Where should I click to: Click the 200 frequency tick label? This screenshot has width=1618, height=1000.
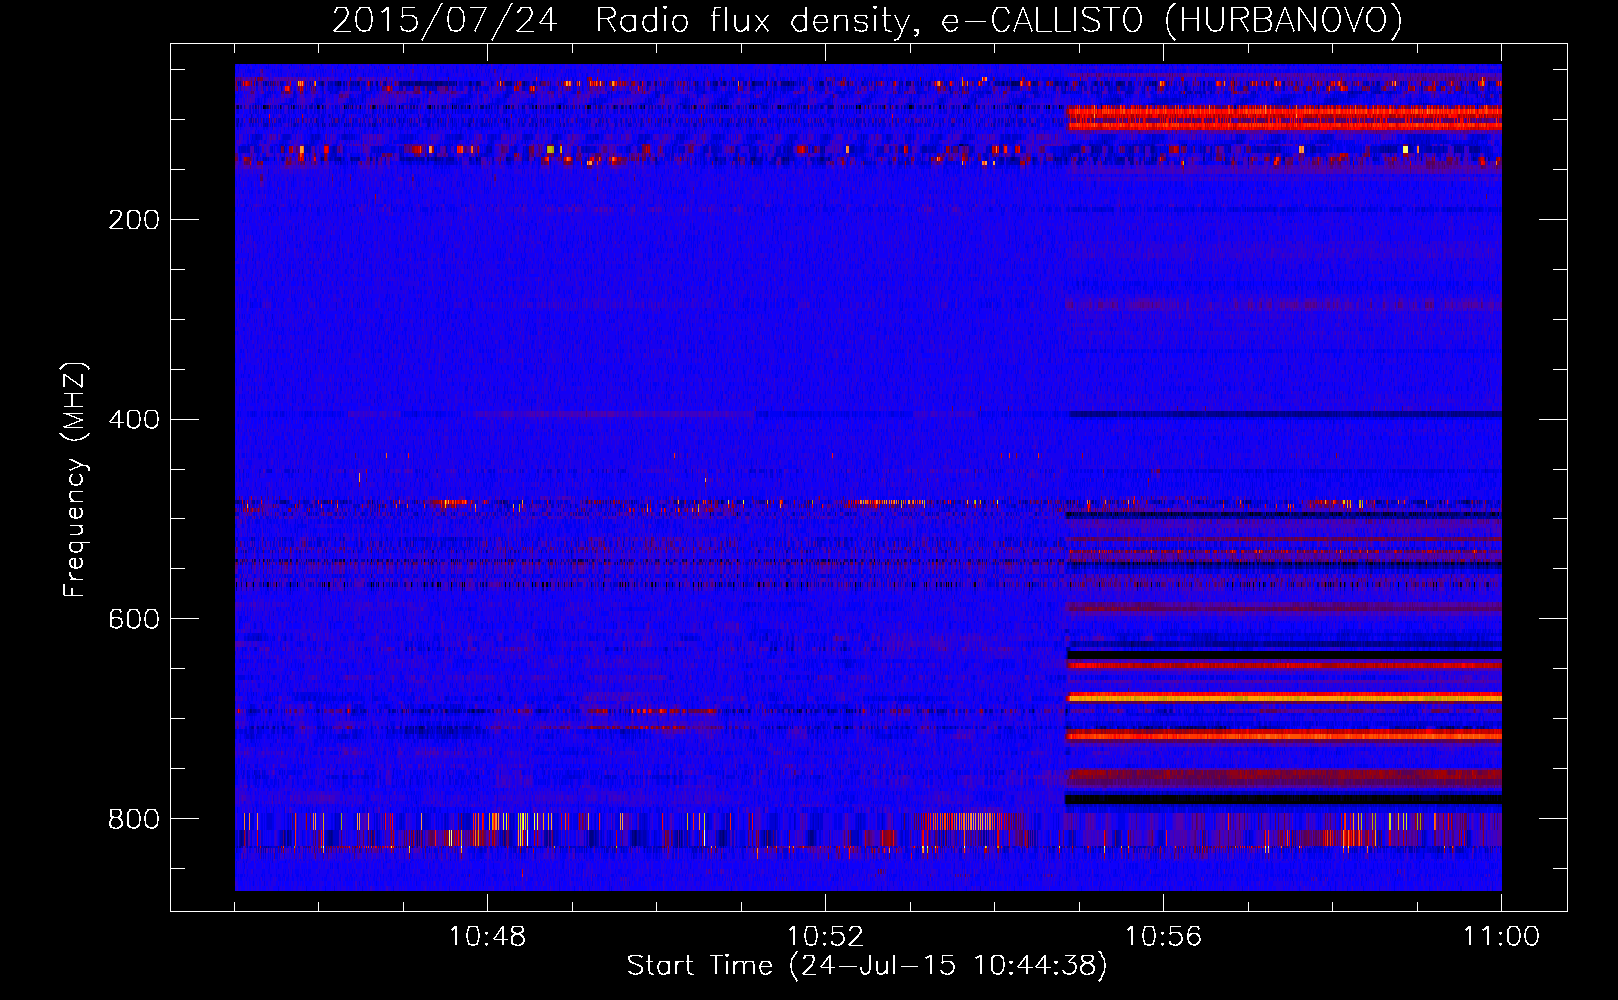(134, 220)
